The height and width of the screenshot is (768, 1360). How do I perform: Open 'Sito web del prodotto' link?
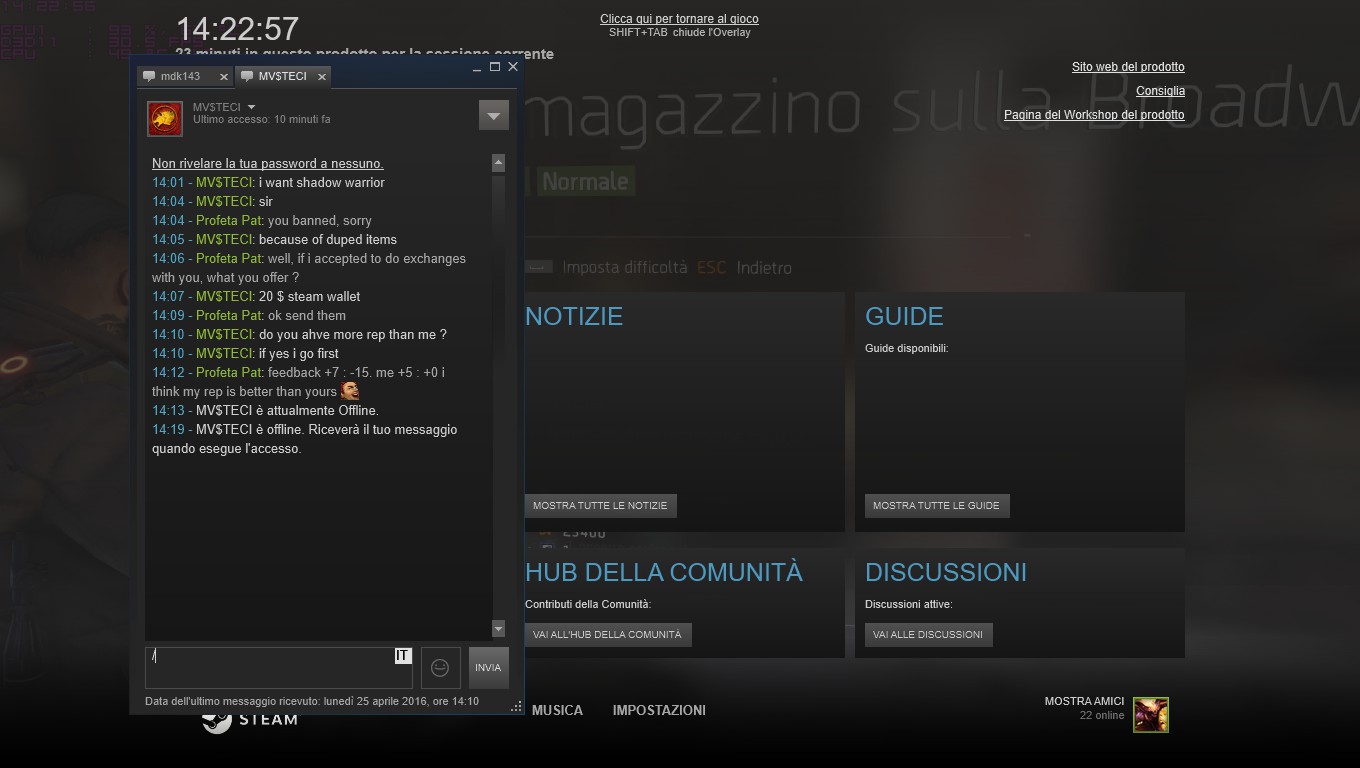coord(1128,67)
